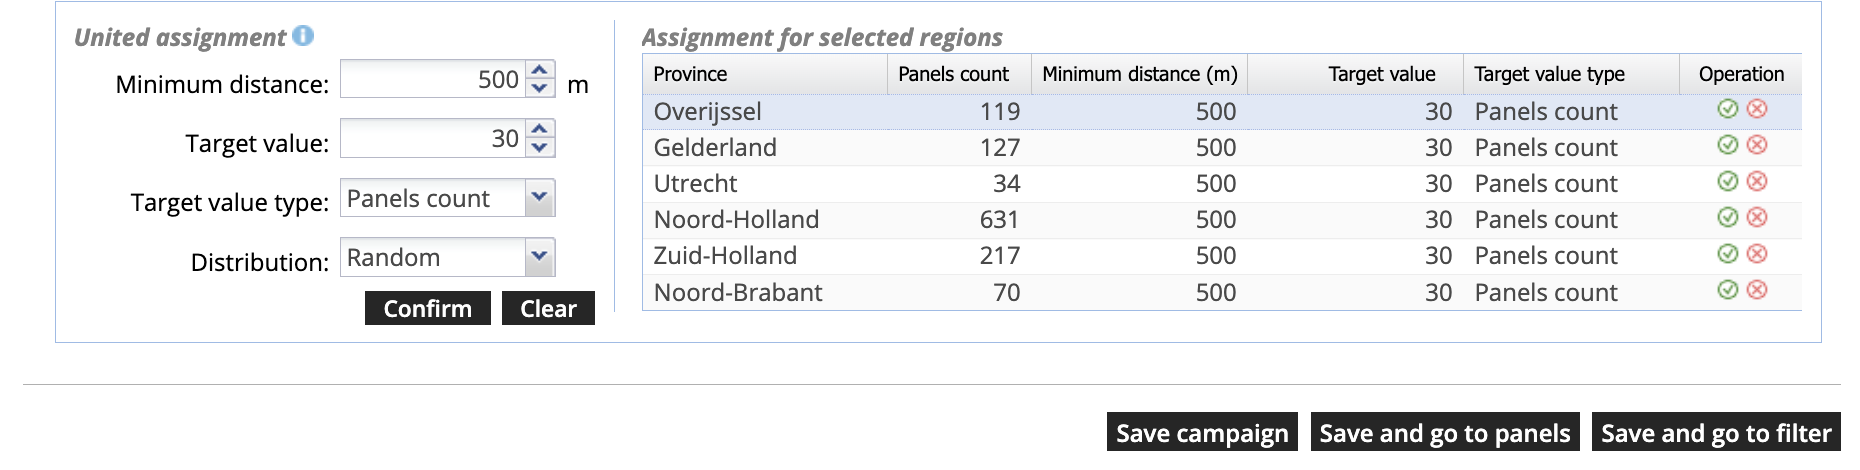The height and width of the screenshot is (470, 1860).
Task: Increase the Minimum distance value
Action: pyautogui.click(x=540, y=70)
